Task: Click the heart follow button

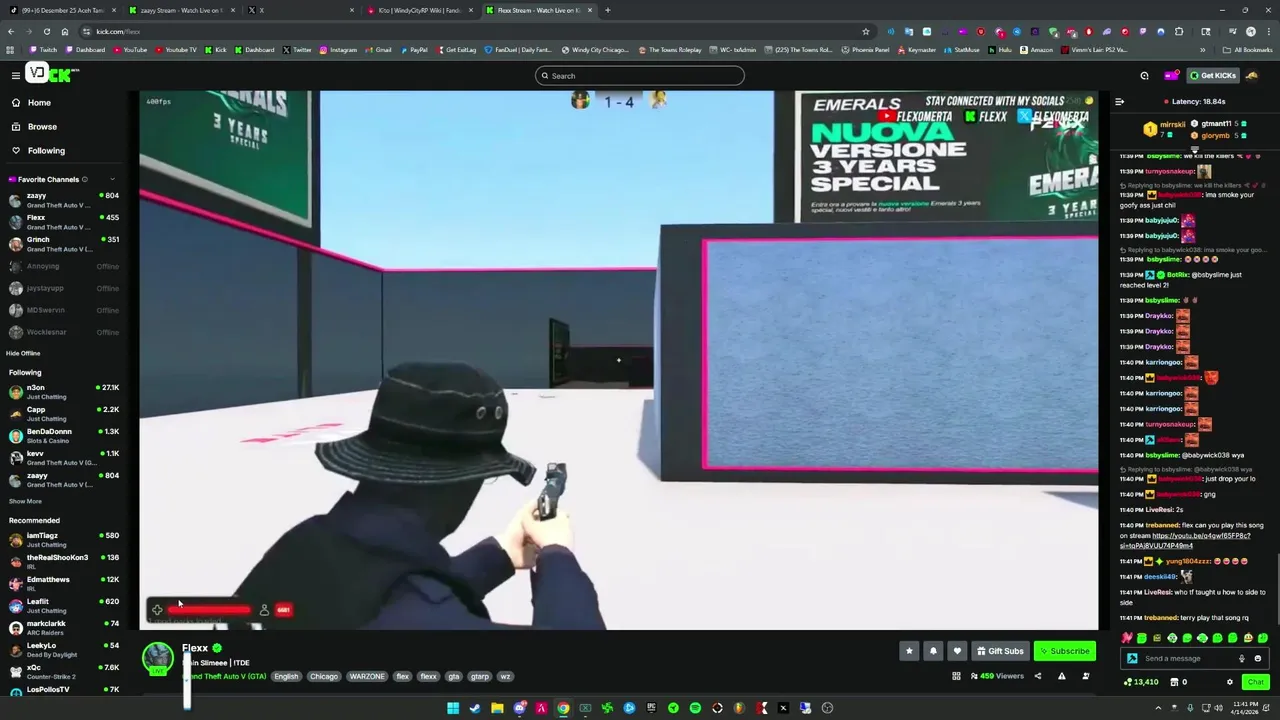Action: pyautogui.click(x=957, y=651)
